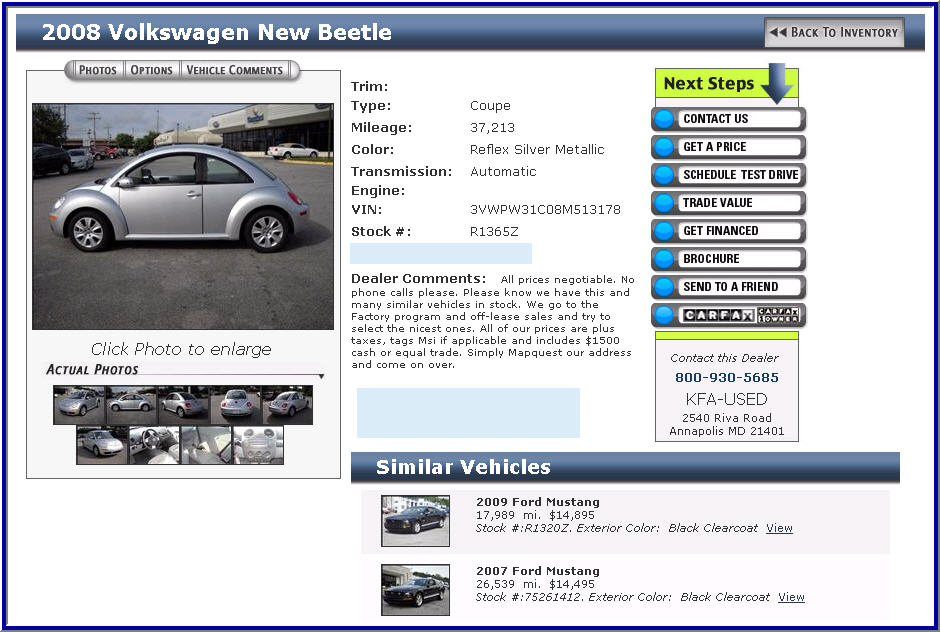
Task: Open the Brochure option
Action: [x=728, y=259]
